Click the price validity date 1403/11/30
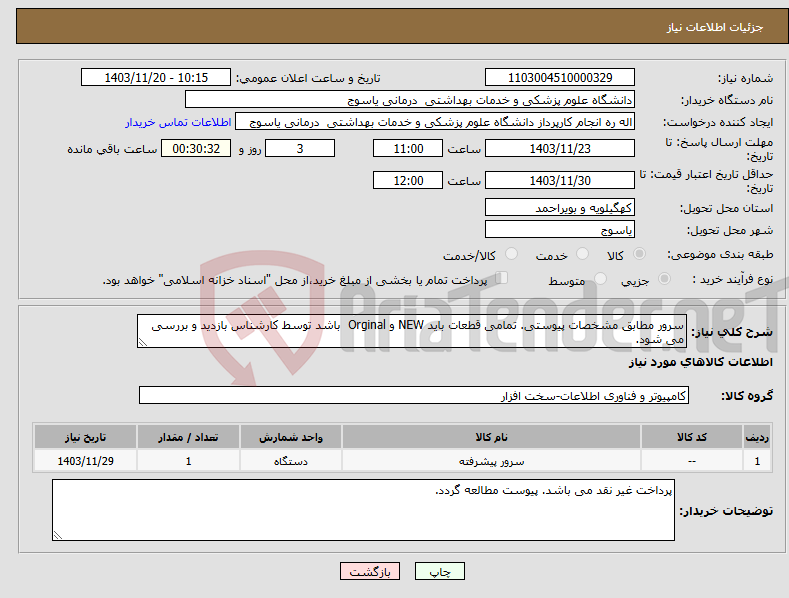Viewport: 789px width, 598px height. (x=560, y=180)
